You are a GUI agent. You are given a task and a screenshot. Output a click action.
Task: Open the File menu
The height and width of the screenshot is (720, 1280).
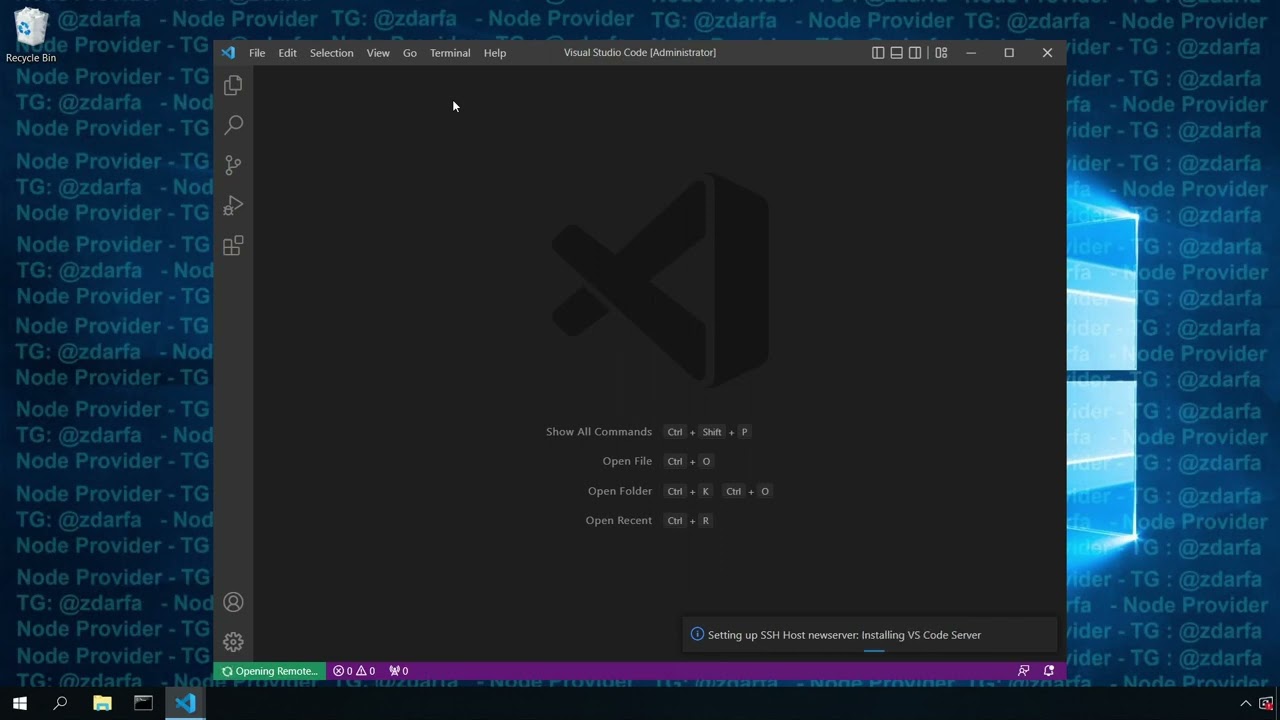pos(257,53)
